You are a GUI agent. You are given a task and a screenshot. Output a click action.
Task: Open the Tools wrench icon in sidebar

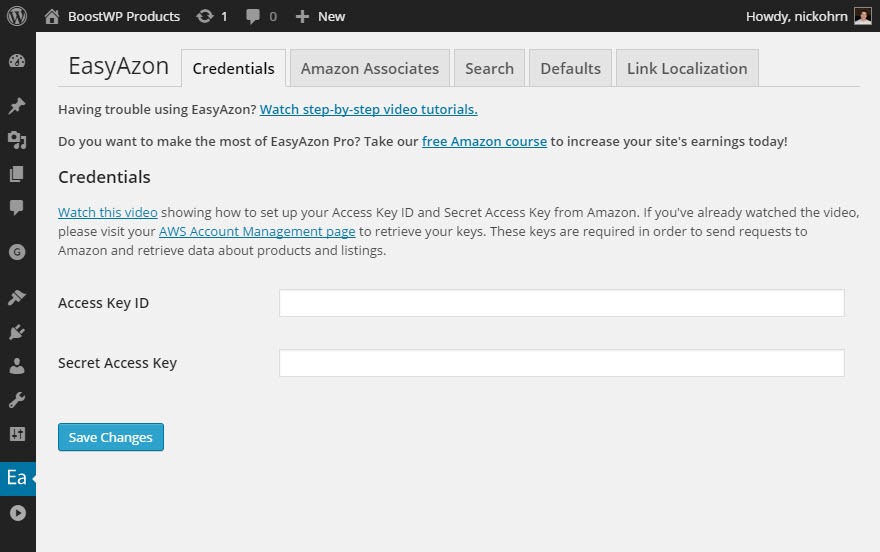click(17, 400)
